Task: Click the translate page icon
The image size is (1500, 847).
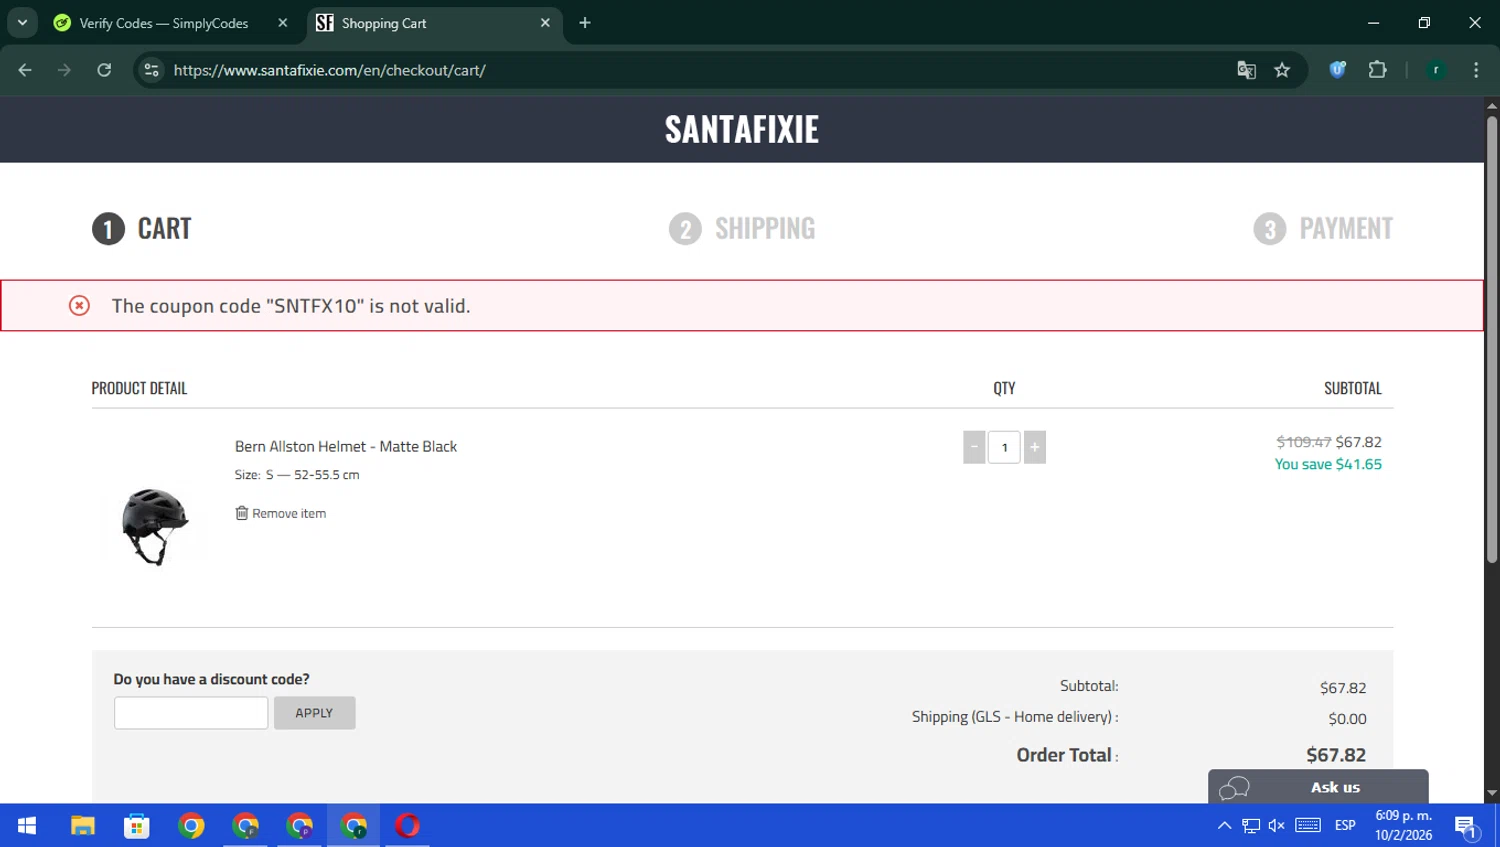Action: tap(1246, 70)
